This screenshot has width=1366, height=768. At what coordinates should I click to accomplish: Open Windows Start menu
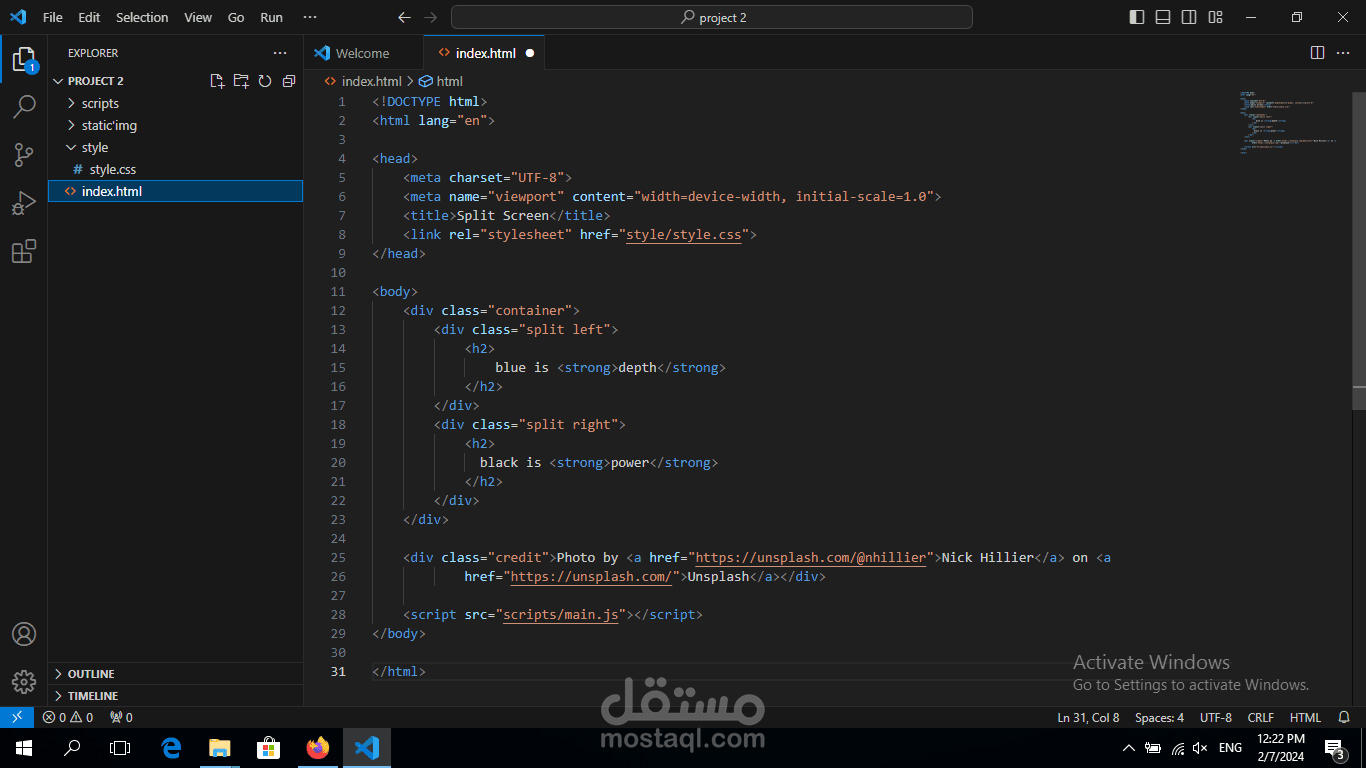[x=24, y=748]
